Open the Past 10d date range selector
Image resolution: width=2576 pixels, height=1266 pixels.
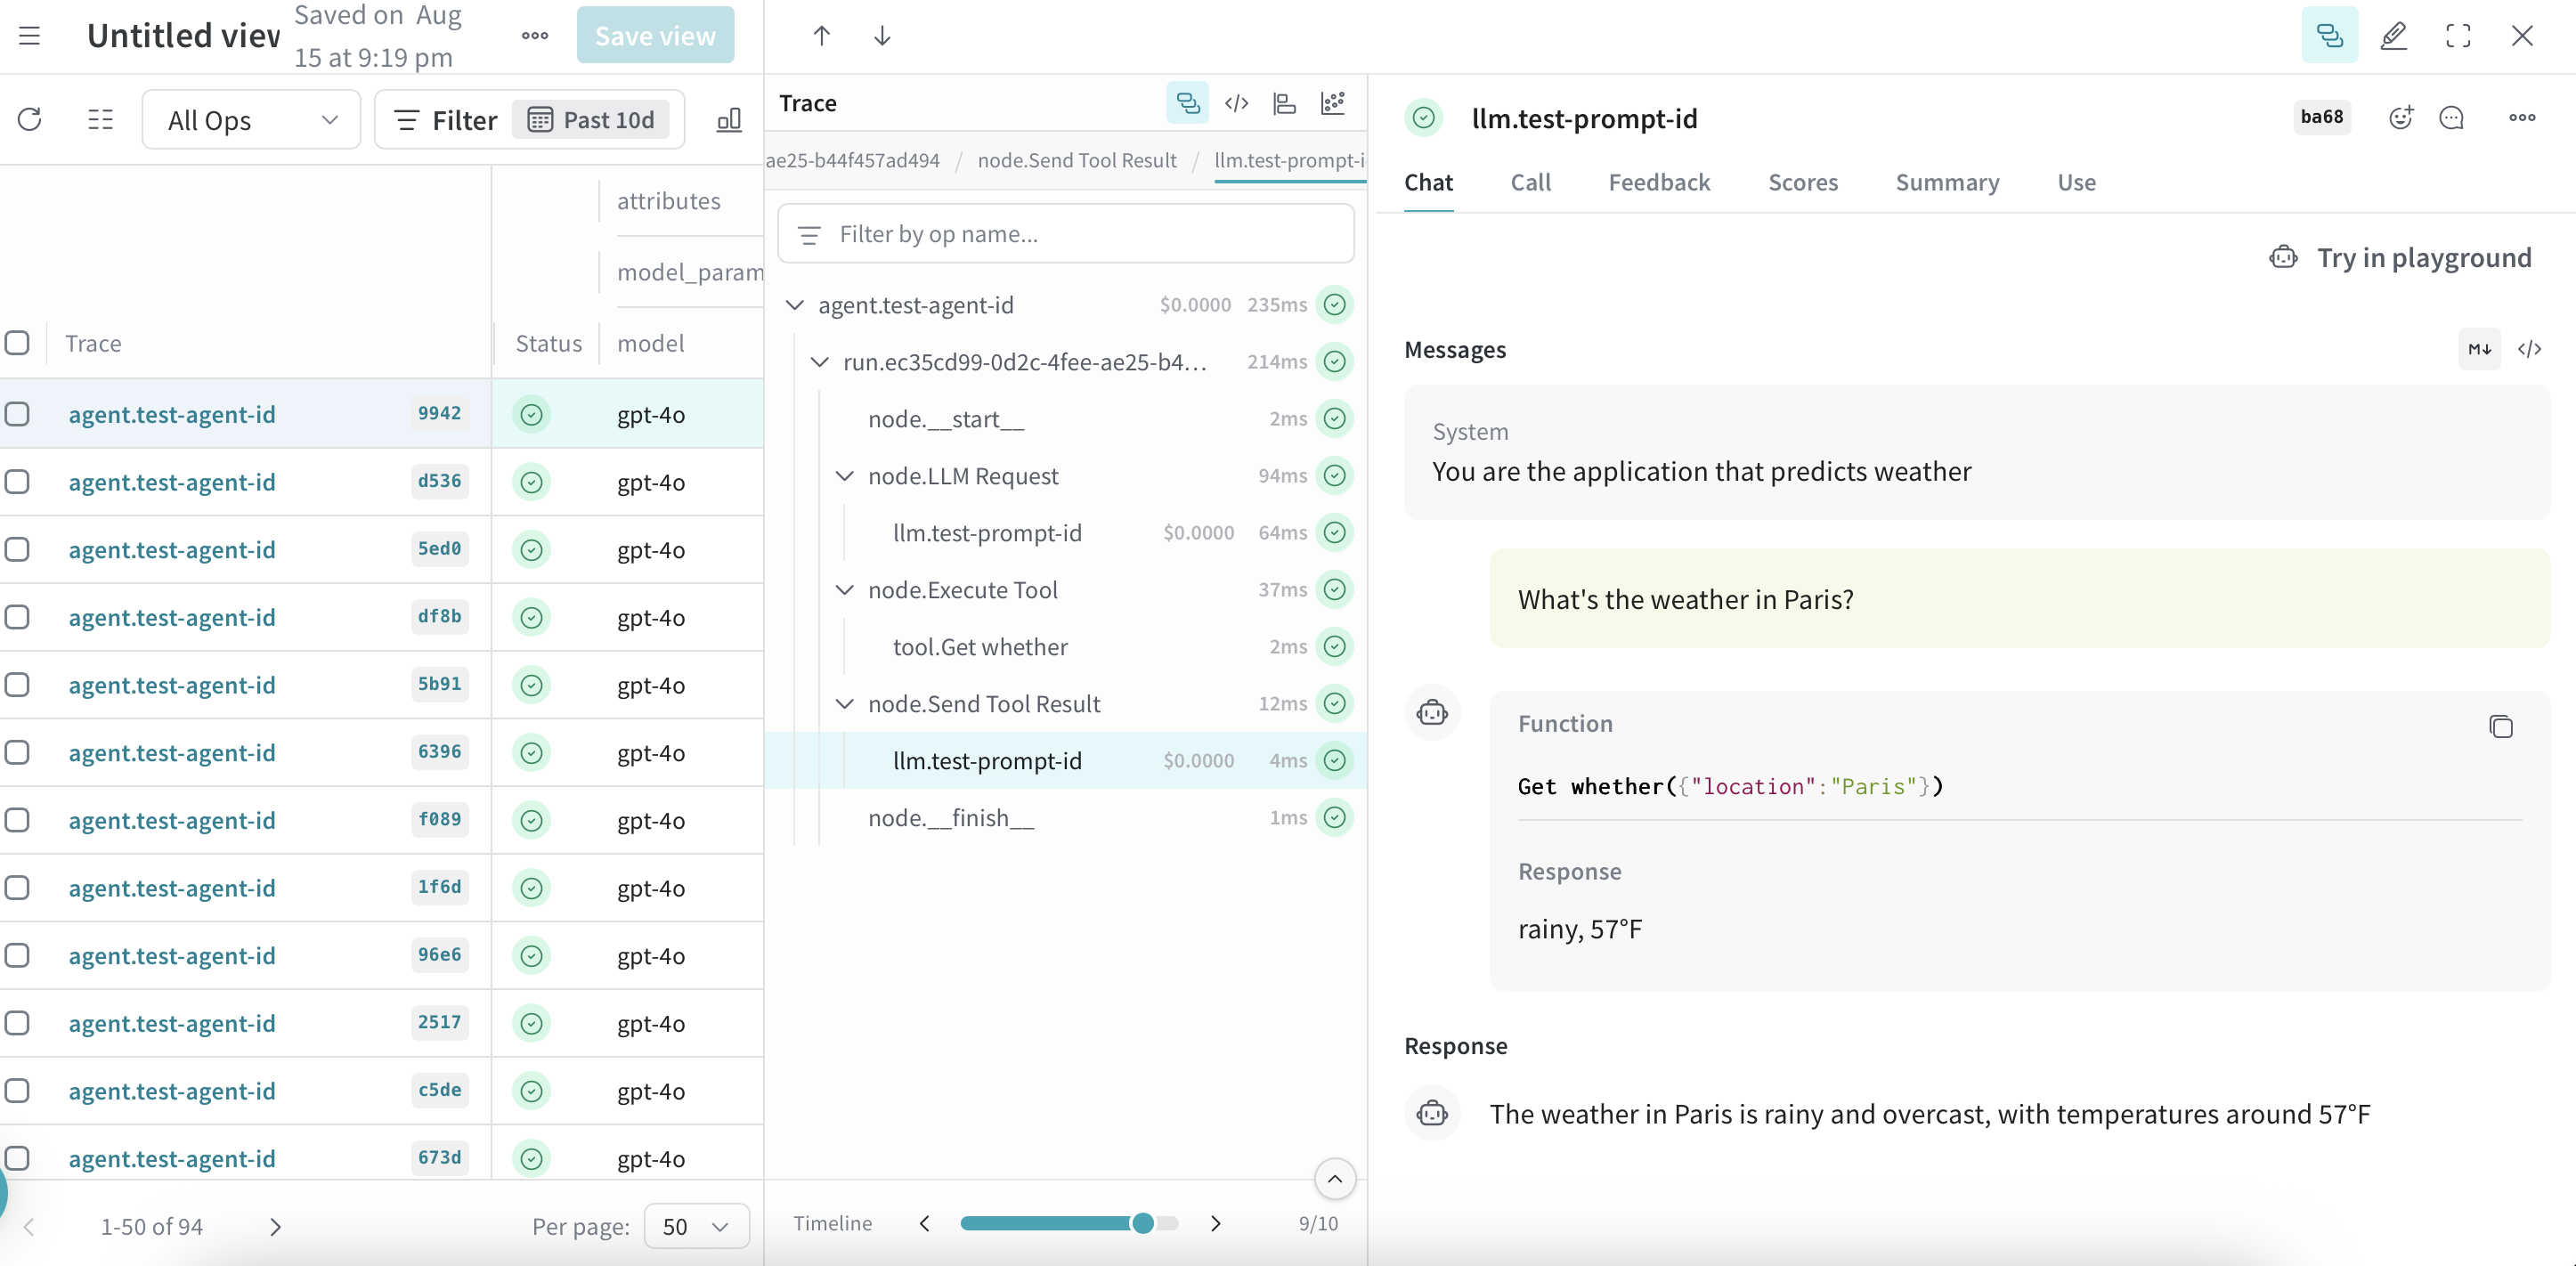pyautogui.click(x=591, y=120)
